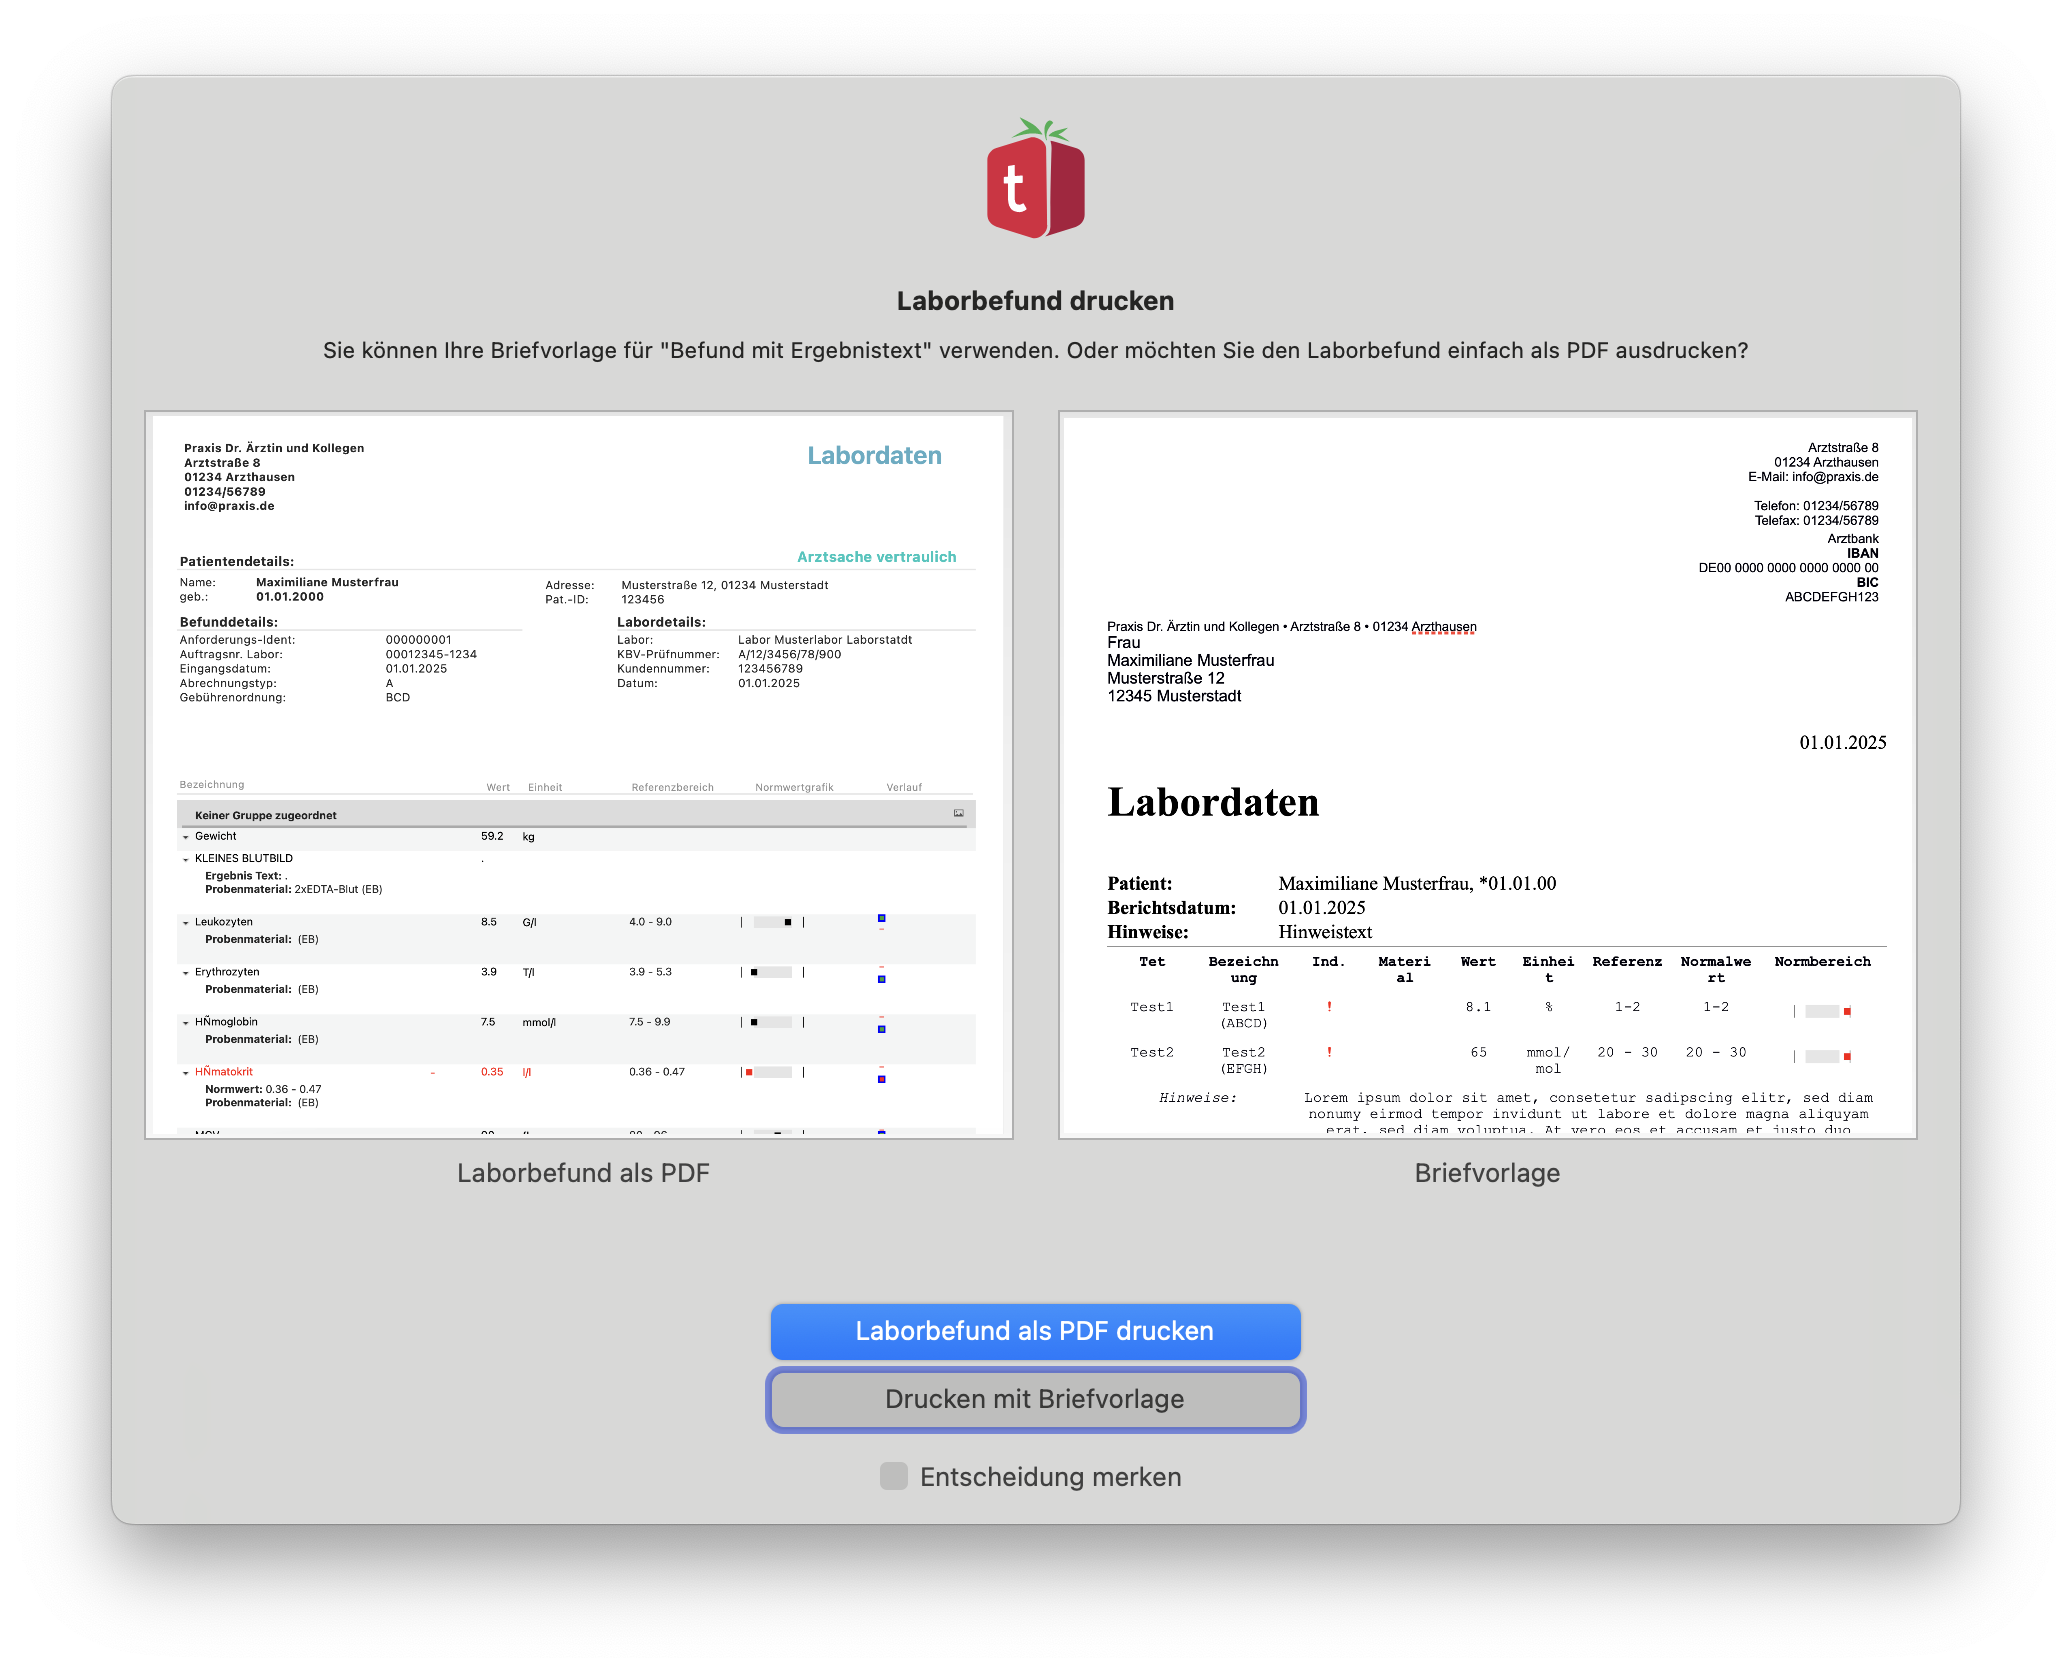Screen dimensions: 2072x1672
Task: Click the image icon in 'Keiner Gruppe zugeordnet' row
Action: click(x=958, y=813)
